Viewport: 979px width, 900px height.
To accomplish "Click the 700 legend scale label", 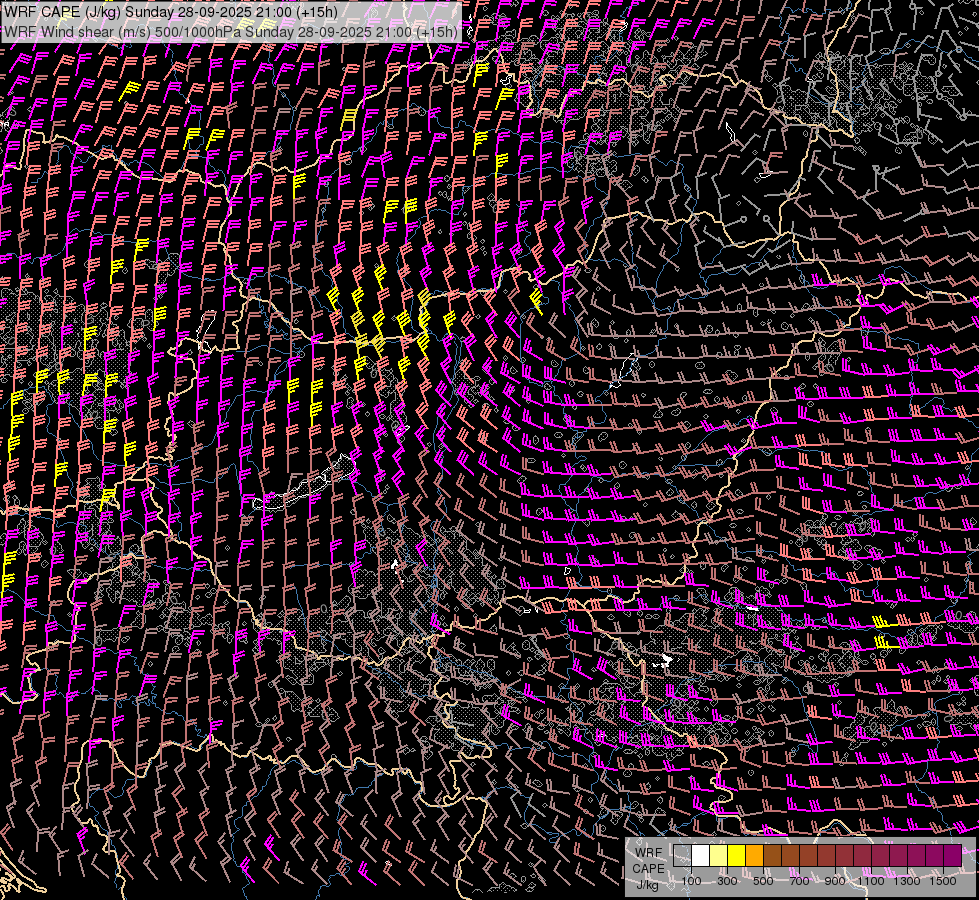I will (799, 881).
